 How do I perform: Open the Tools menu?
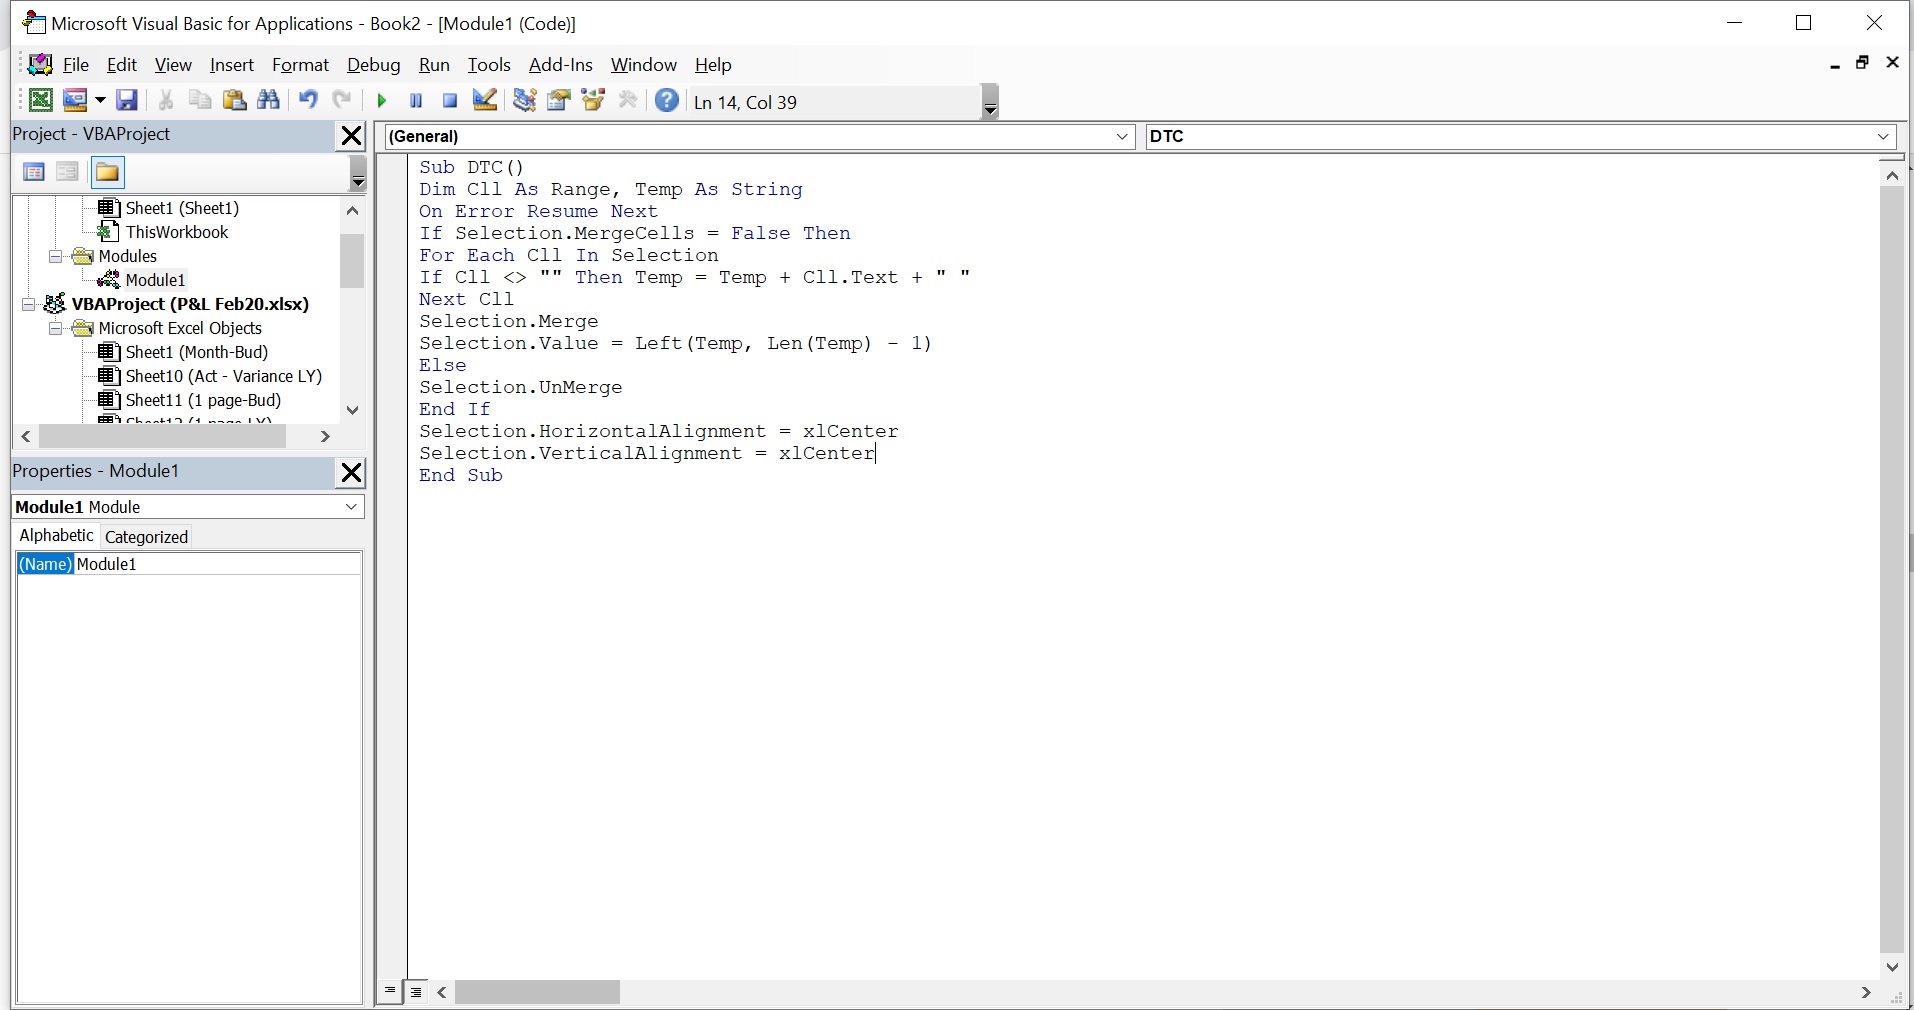tap(489, 65)
